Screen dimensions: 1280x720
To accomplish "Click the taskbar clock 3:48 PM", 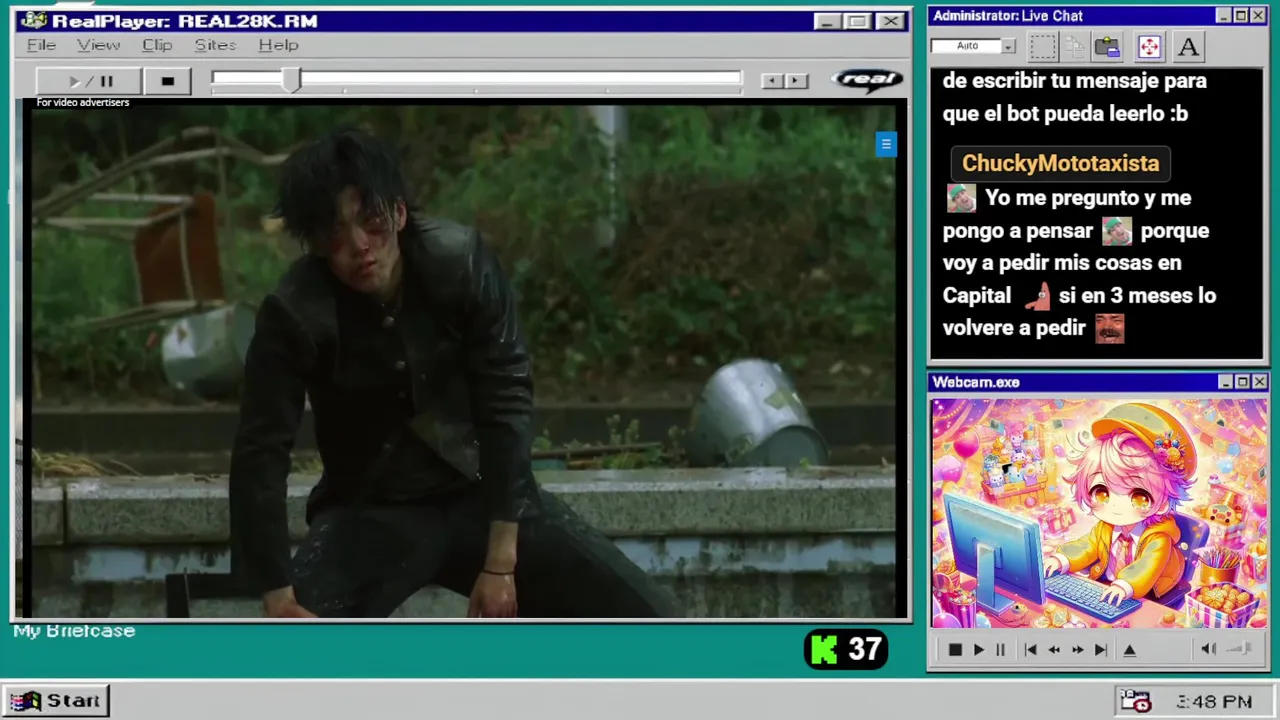I will pyautogui.click(x=1215, y=702).
